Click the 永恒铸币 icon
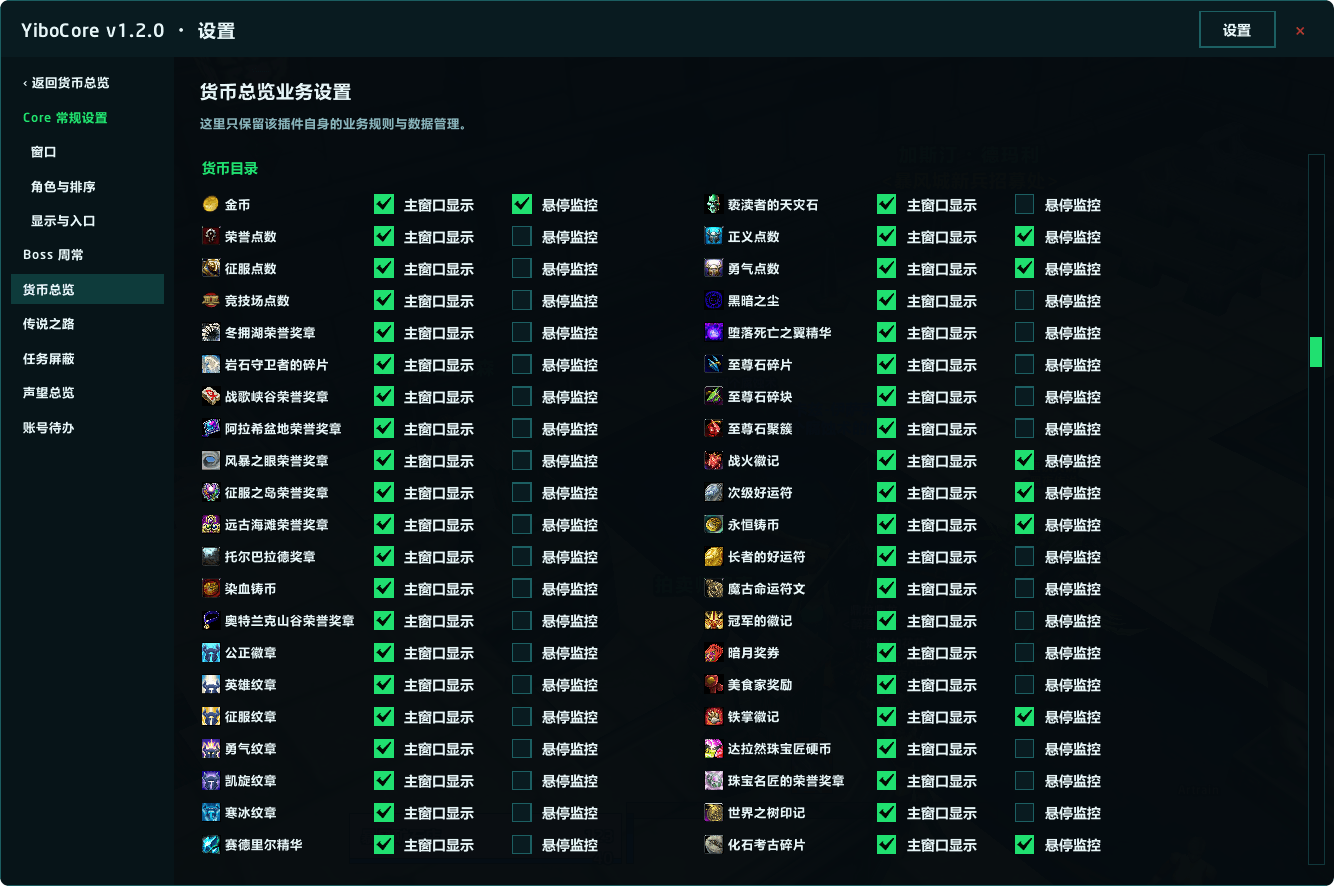The height and width of the screenshot is (886, 1334). coord(714,524)
